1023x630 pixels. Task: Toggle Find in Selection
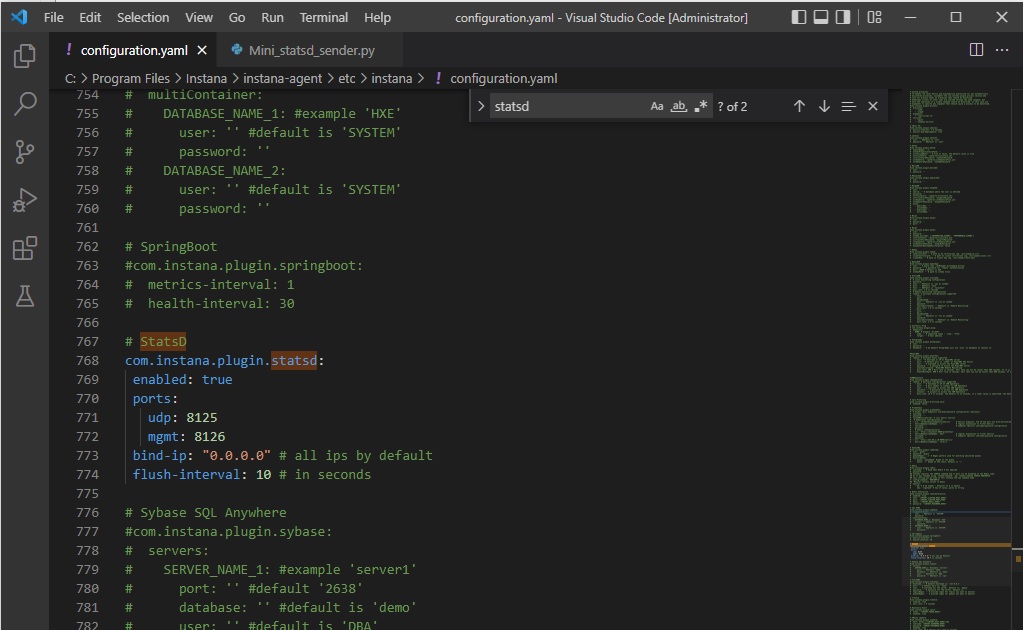click(848, 106)
